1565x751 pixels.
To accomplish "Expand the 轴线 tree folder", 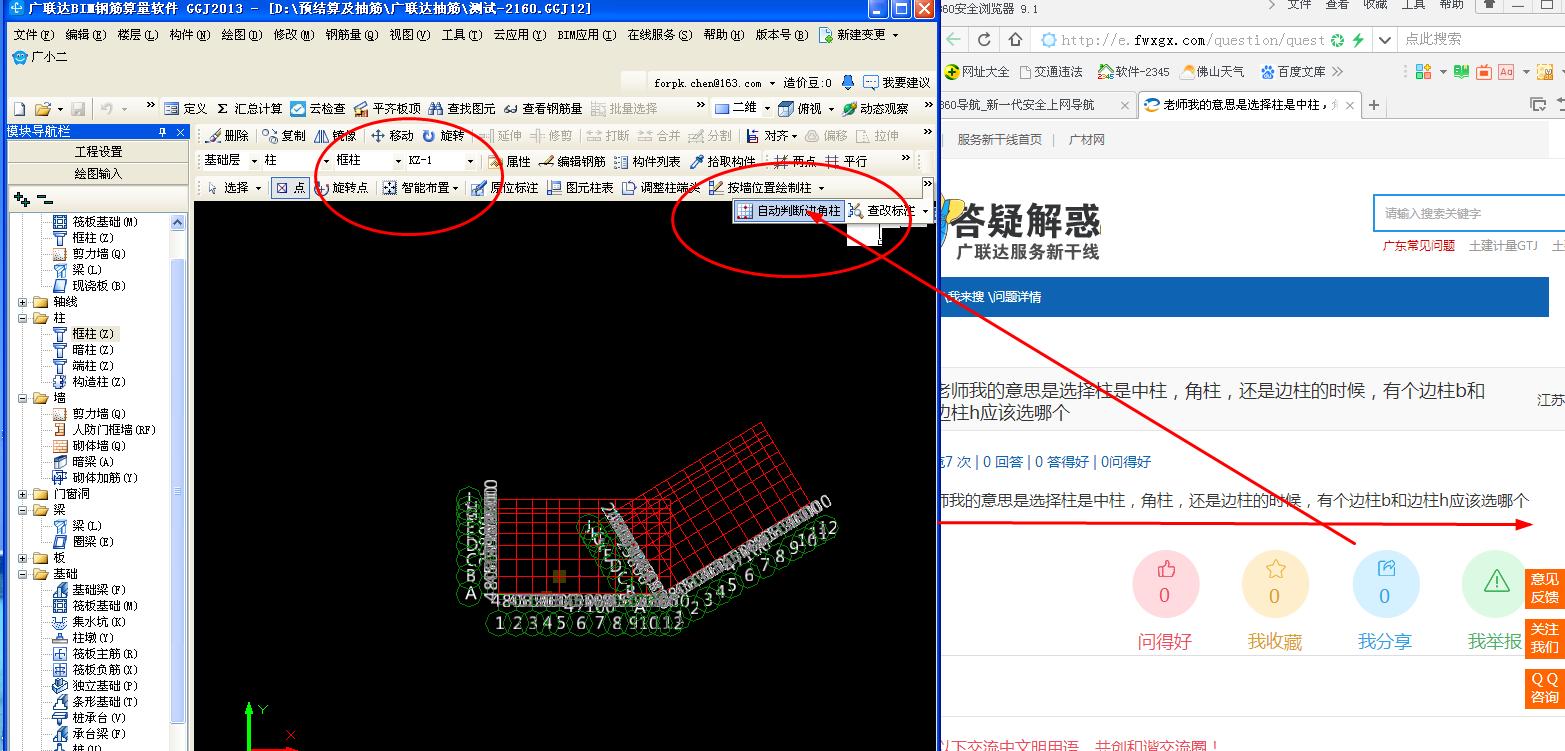I will pyautogui.click(x=23, y=302).
